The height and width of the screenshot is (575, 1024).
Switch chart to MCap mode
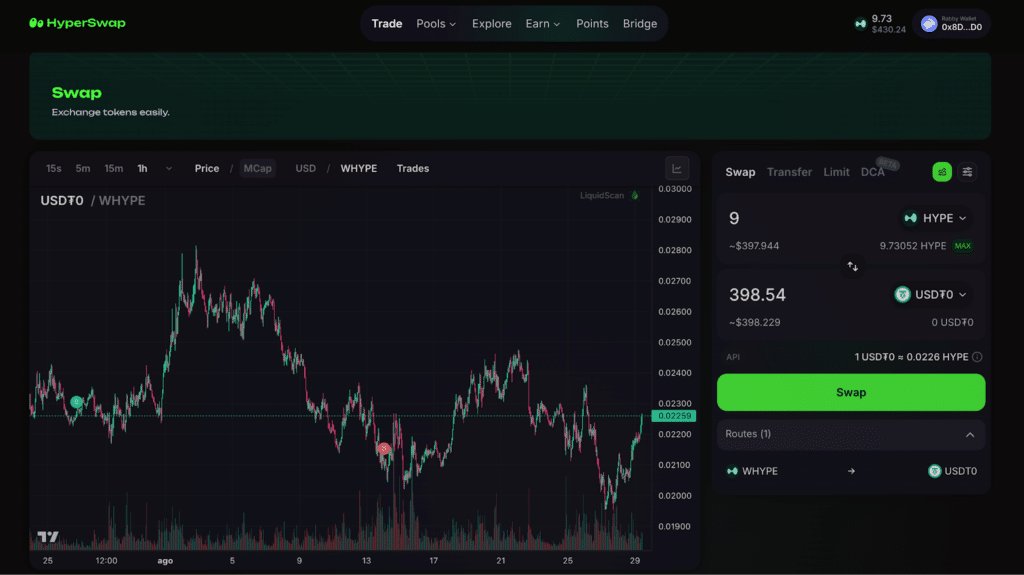[257, 169]
